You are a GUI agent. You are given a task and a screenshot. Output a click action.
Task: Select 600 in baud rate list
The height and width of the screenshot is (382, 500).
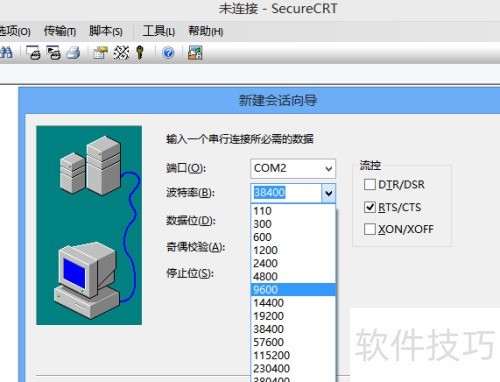[293, 237]
